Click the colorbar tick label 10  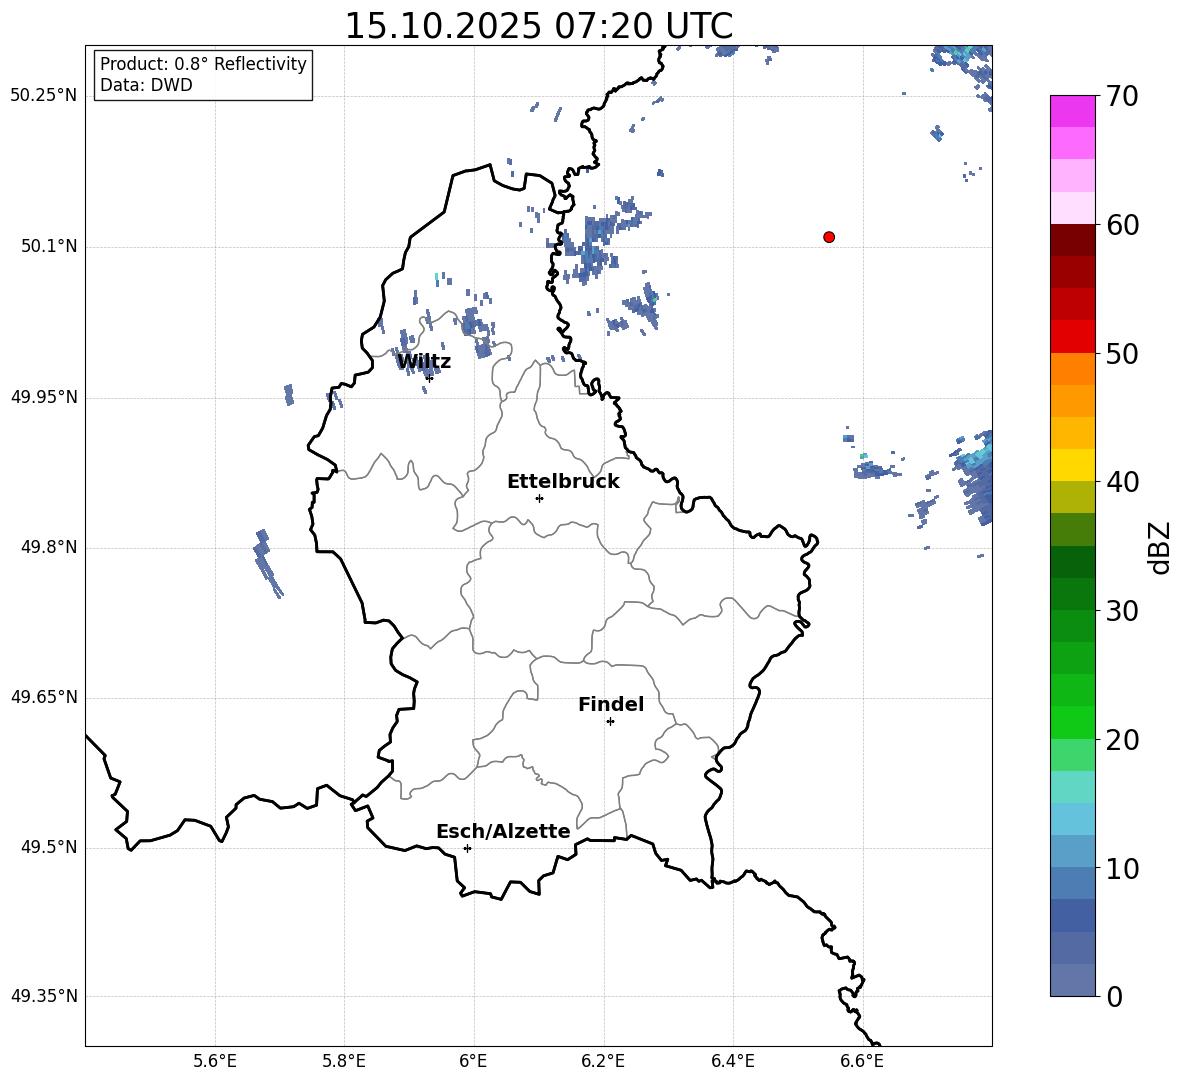[x=1122, y=868]
